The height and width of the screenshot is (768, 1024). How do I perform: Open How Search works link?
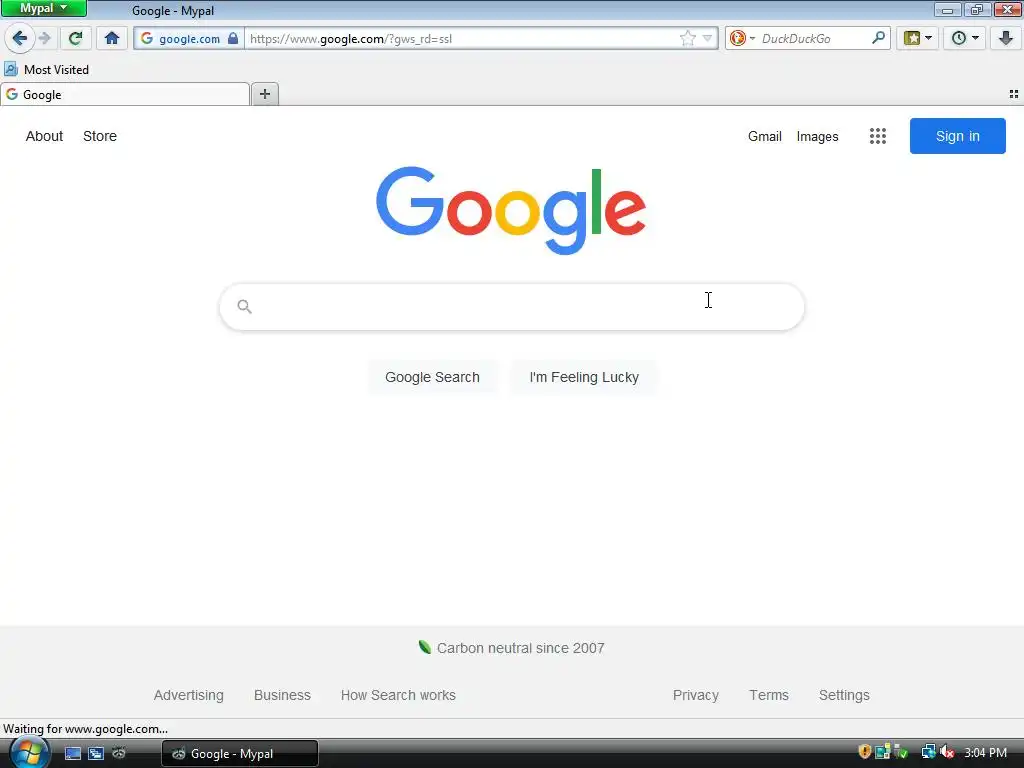(398, 695)
